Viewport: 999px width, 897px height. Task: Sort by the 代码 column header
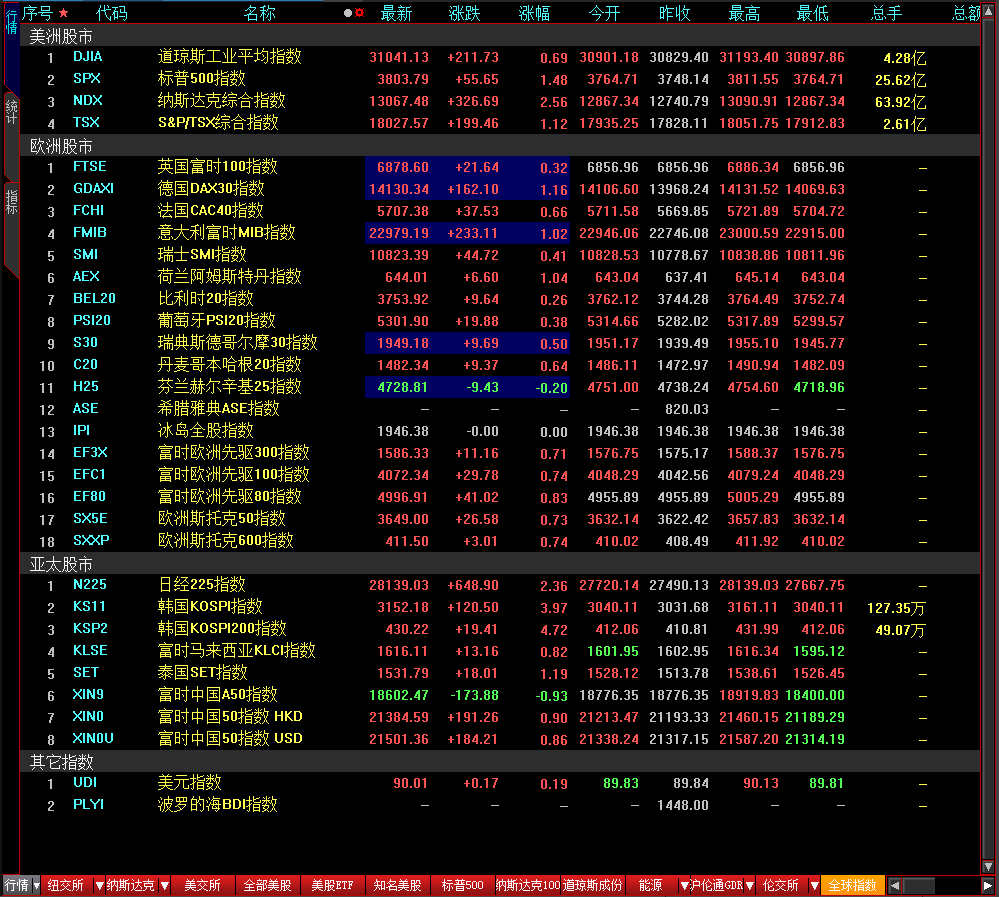click(111, 13)
